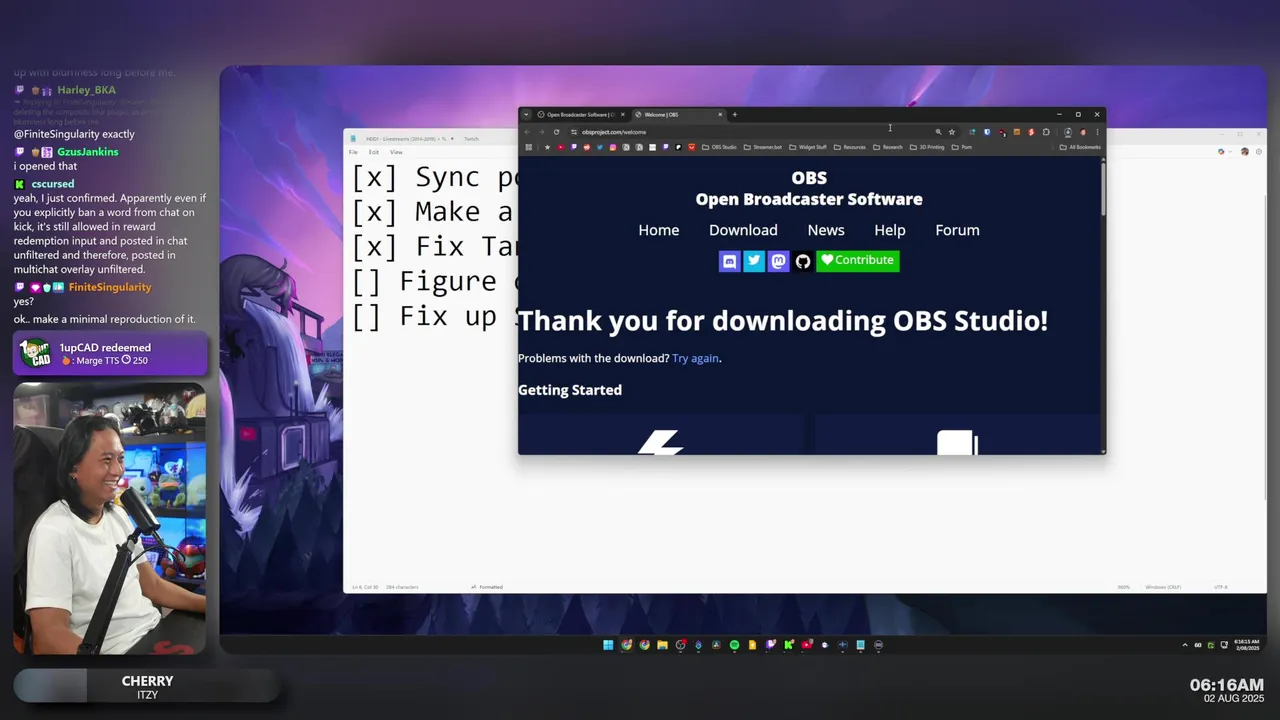Click the GzusJankins username in chat

87,152
